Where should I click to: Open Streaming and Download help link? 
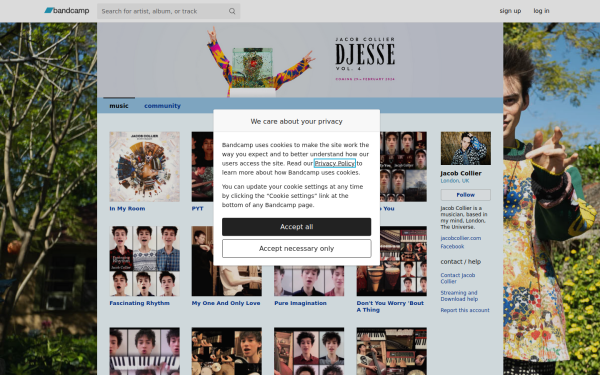pyautogui.click(x=459, y=296)
